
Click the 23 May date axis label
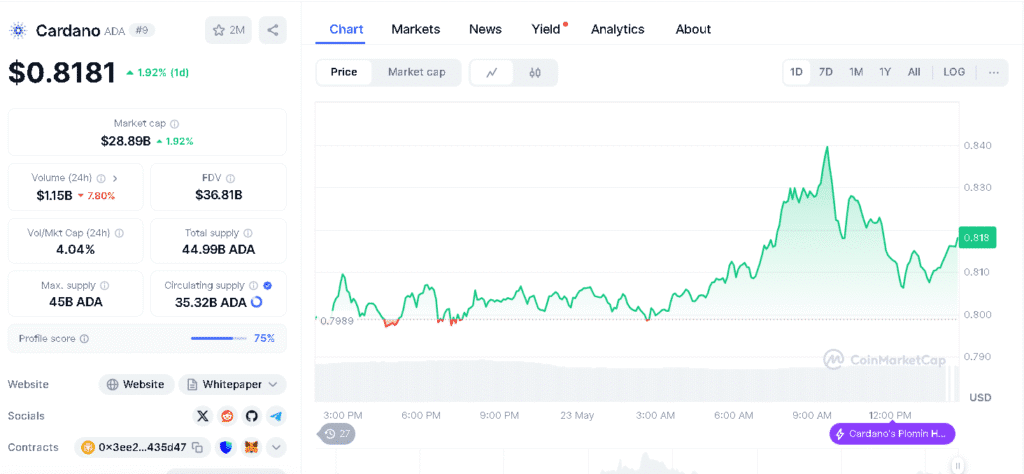578,415
